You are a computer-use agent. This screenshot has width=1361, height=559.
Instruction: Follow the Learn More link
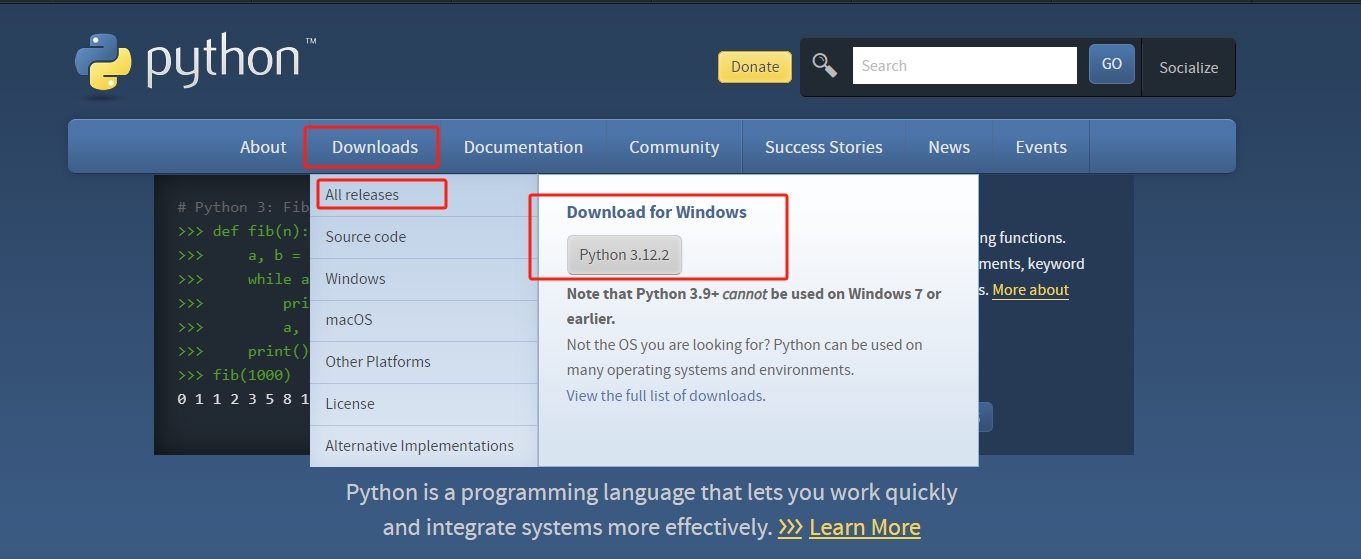click(x=864, y=527)
